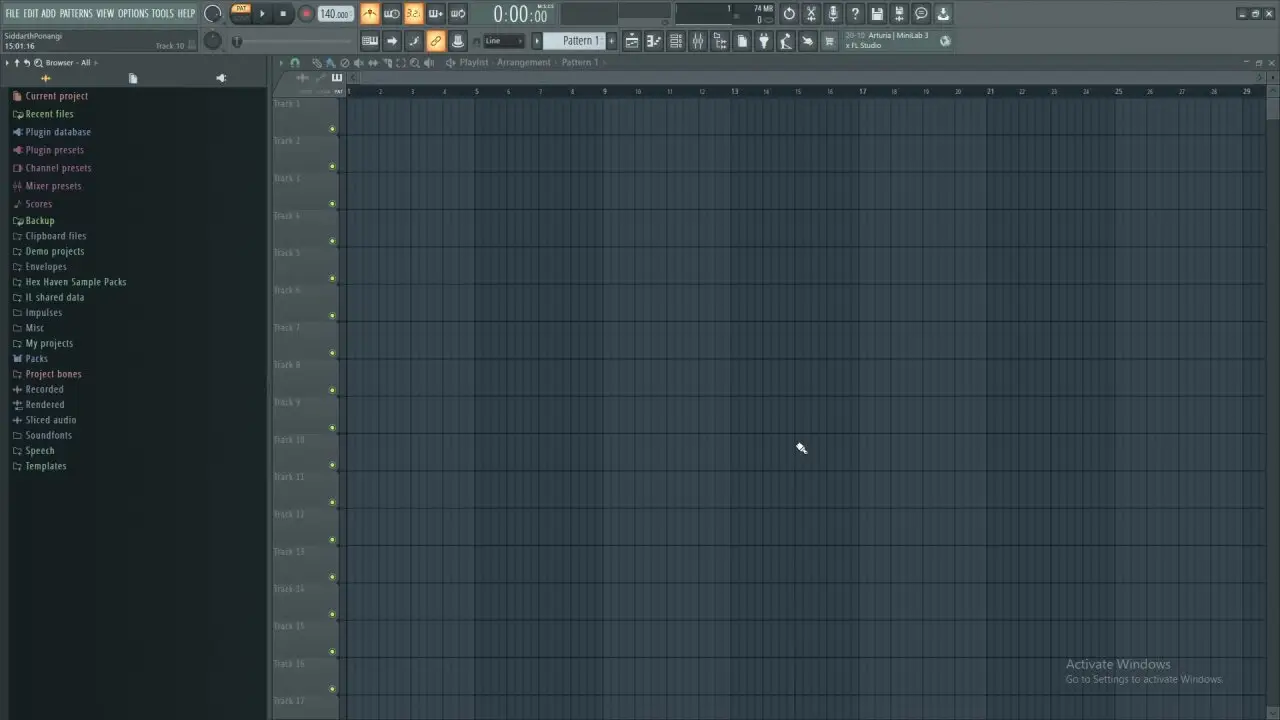Image resolution: width=1280 pixels, height=720 pixels.
Task: Open the FILE menu
Action: tap(12, 14)
